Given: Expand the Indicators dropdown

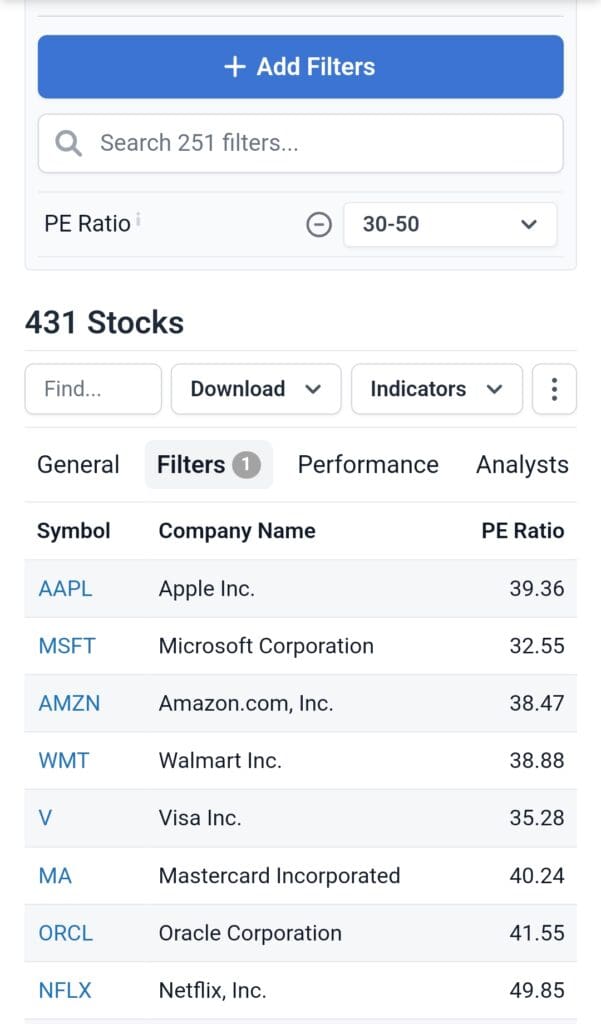Looking at the screenshot, I should (436, 389).
